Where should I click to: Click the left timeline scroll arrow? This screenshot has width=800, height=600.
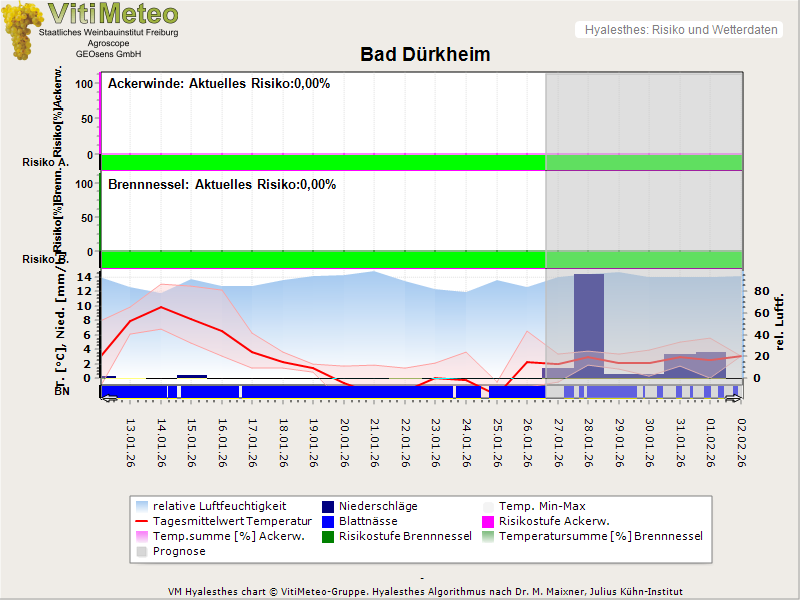click(x=108, y=399)
